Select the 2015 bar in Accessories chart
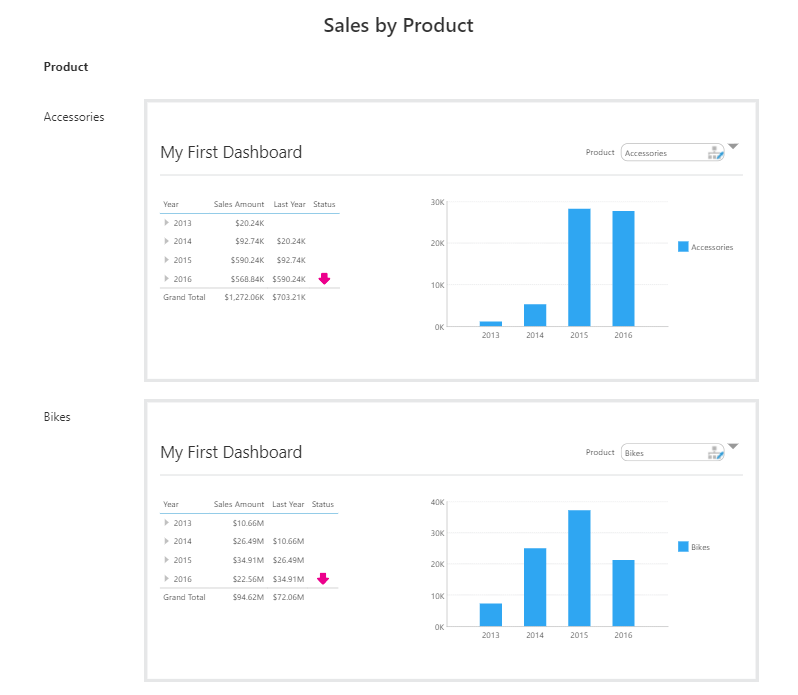This screenshot has width=798, height=695. pos(579,267)
